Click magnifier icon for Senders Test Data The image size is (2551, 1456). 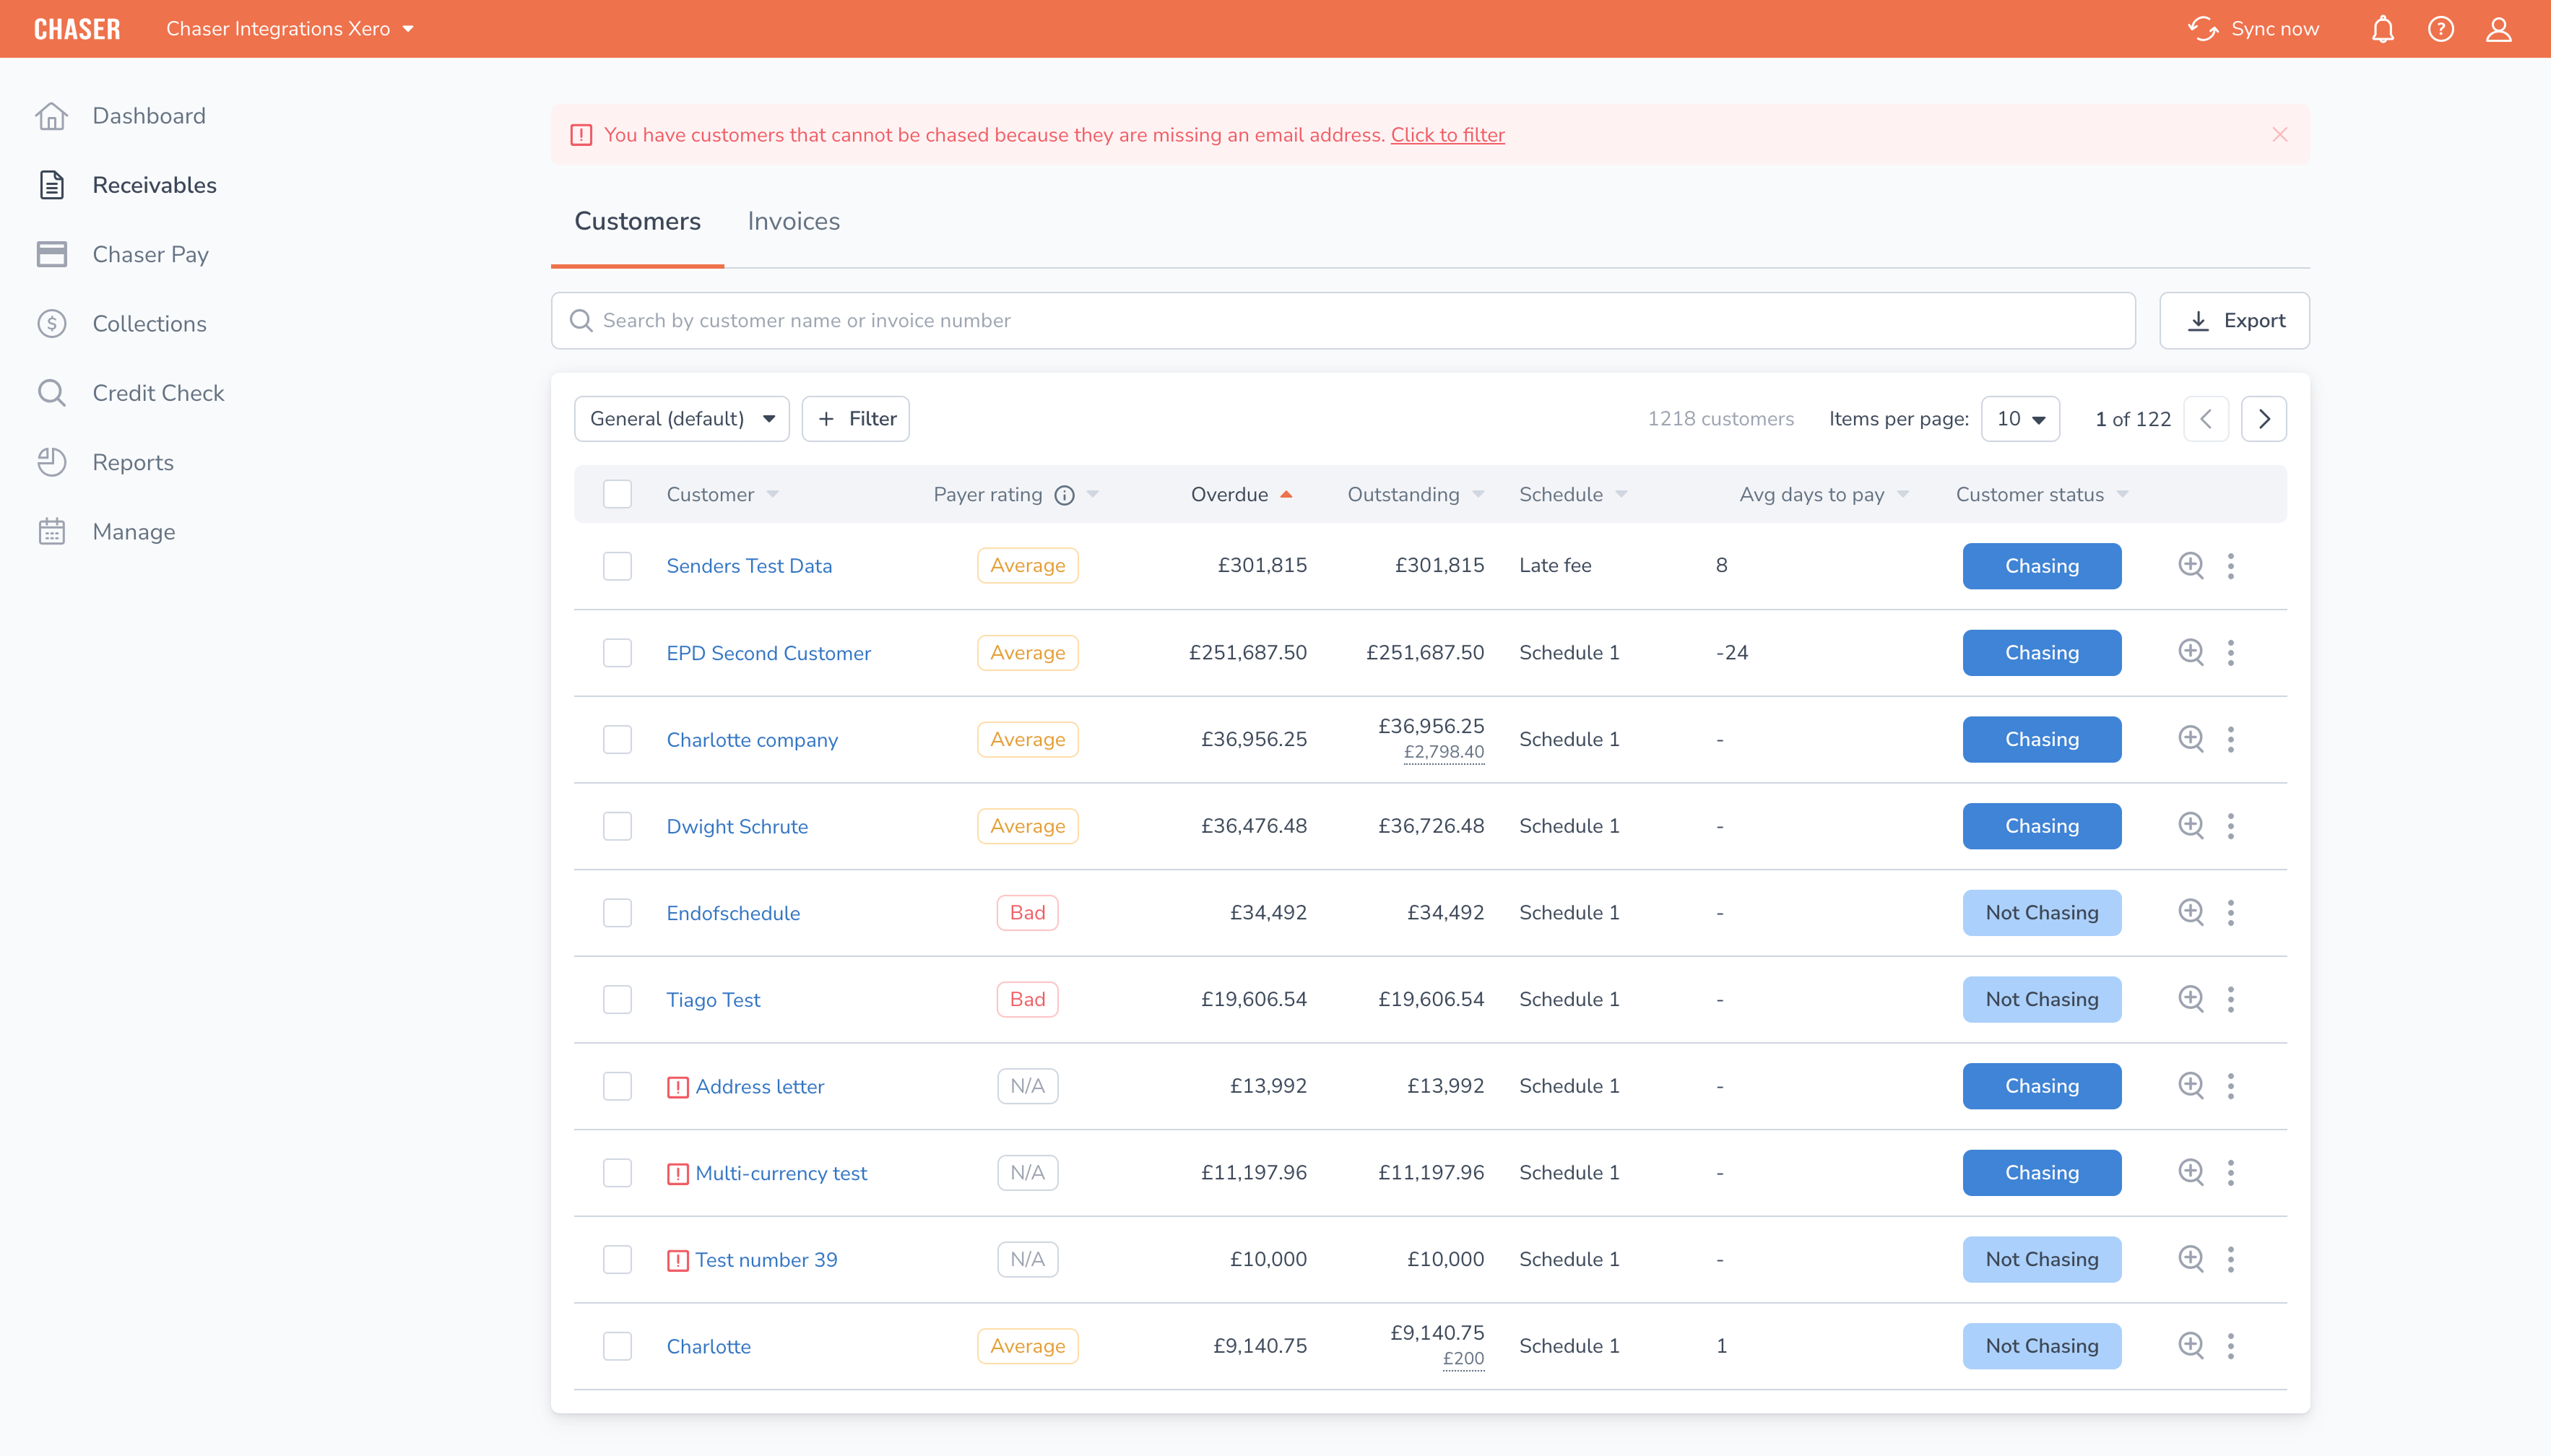coord(2190,565)
